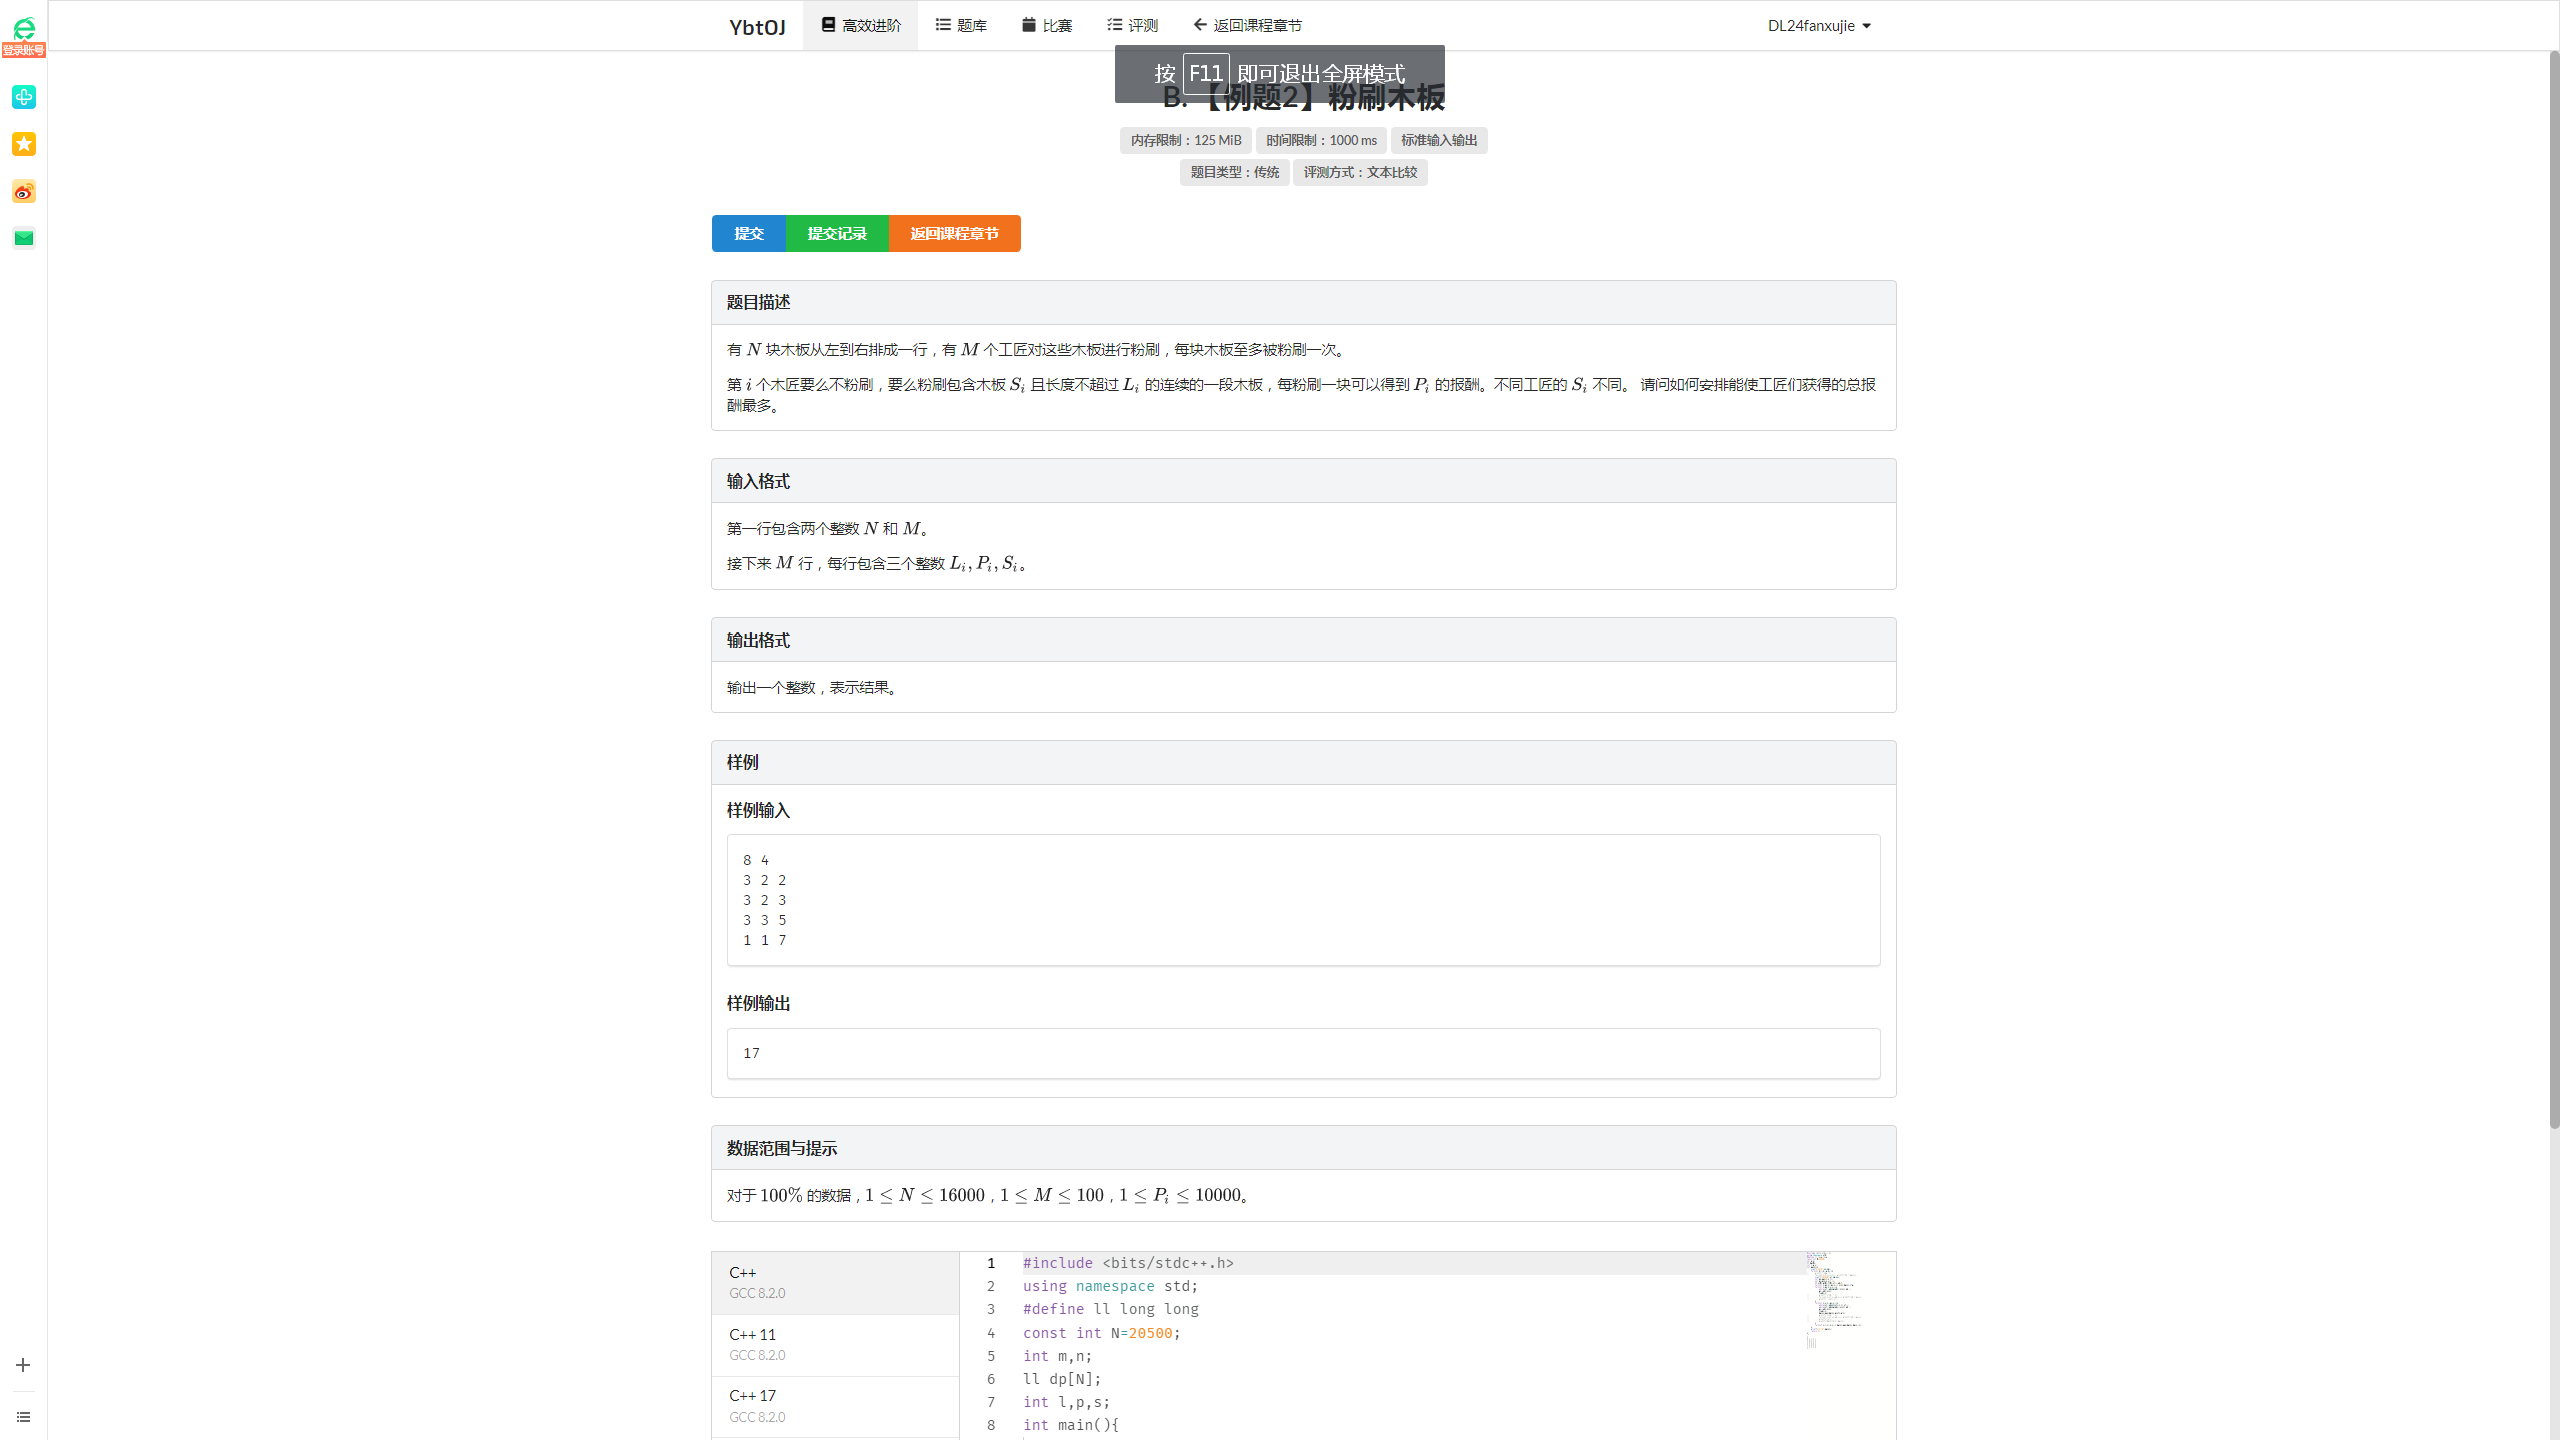Open the green mail sidebar icon
The width and height of the screenshot is (2560, 1440).
pos(24,238)
